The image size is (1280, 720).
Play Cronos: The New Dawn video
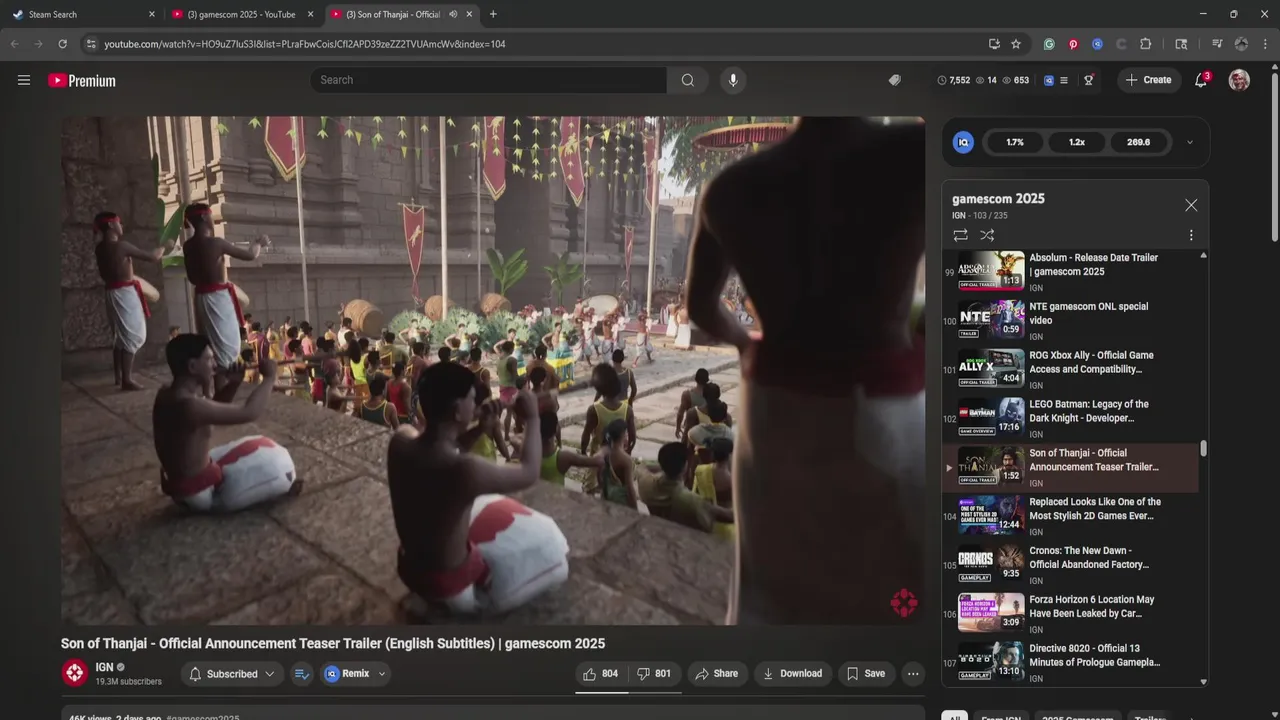click(x=1070, y=565)
